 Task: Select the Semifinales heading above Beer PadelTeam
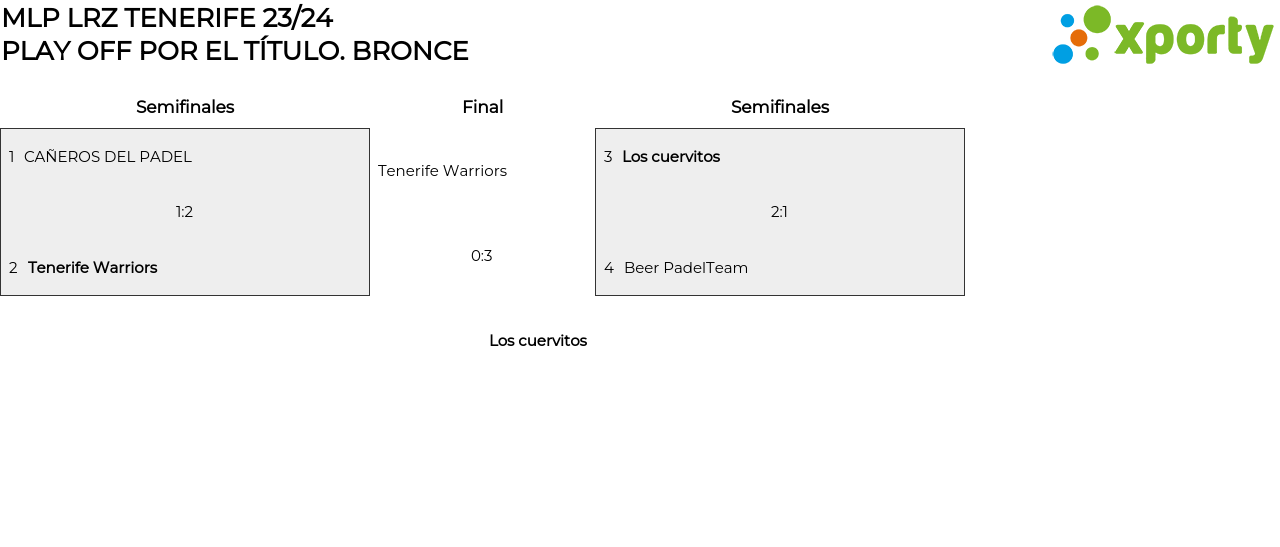coord(780,107)
